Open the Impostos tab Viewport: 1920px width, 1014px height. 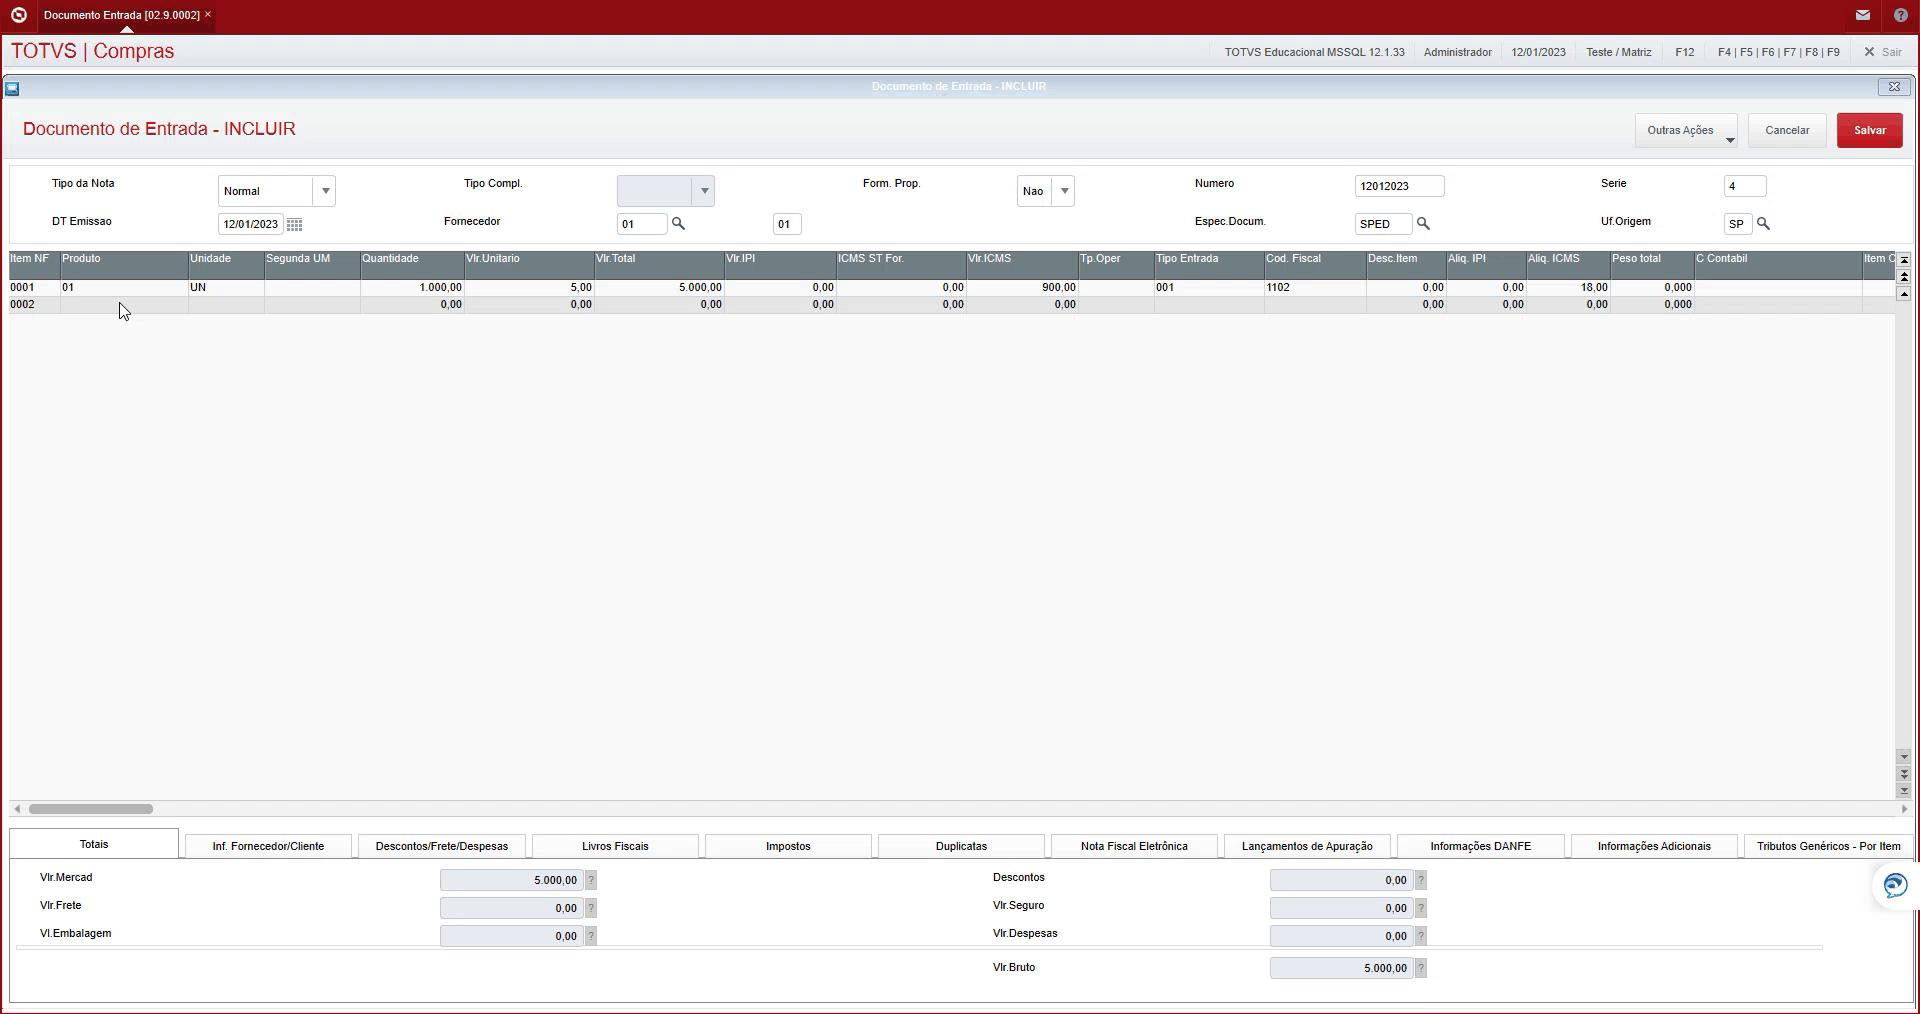pyautogui.click(x=788, y=846)
